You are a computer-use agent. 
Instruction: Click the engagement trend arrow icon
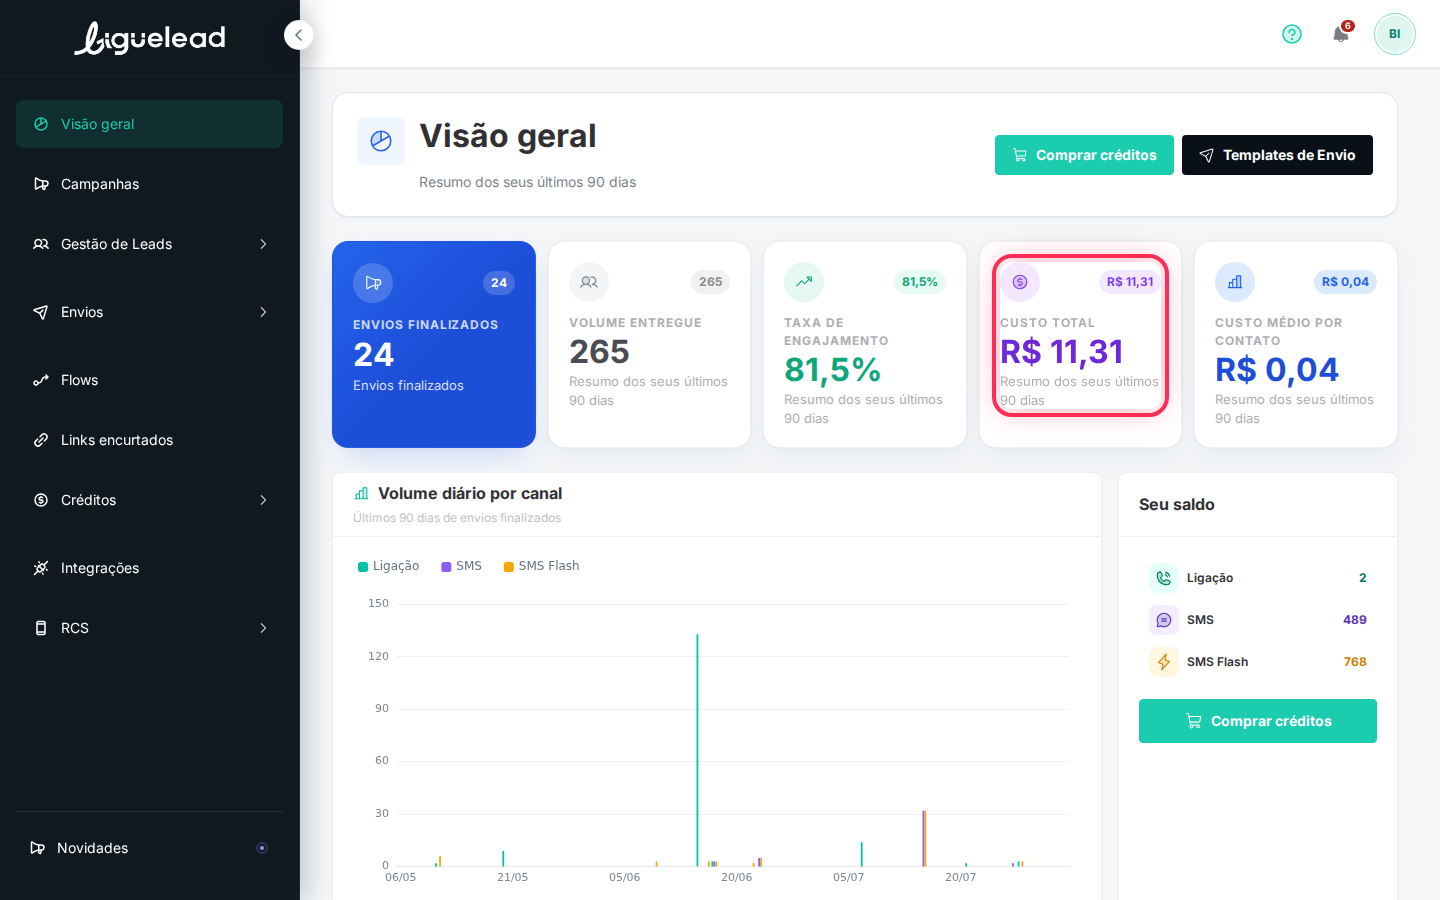click(x=804, y=282)
